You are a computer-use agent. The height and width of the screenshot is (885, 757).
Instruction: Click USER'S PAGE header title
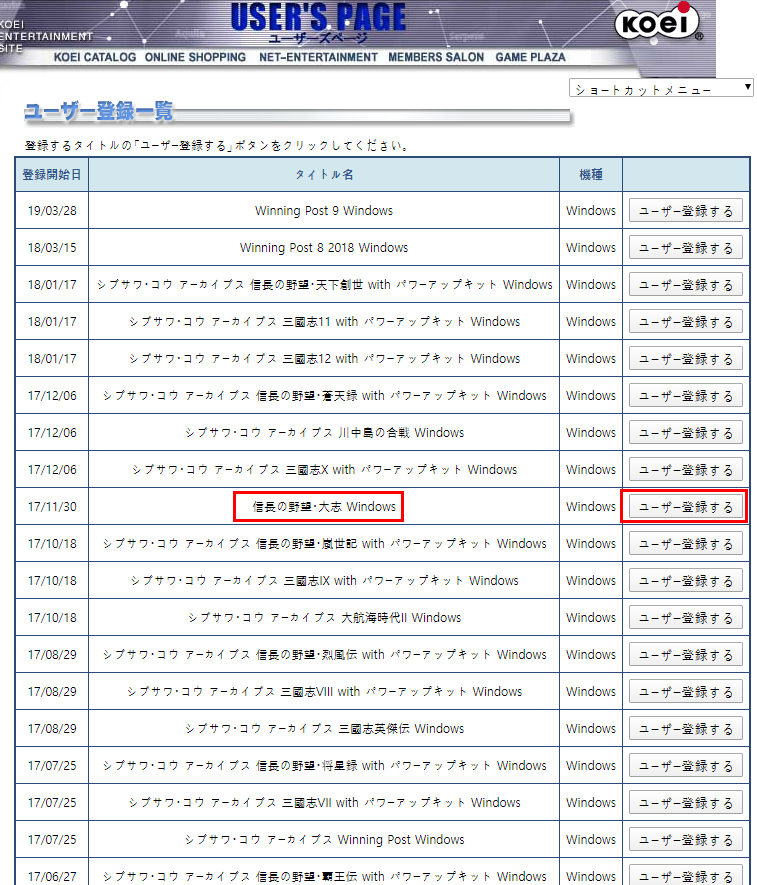pyautogui.click(x=318, y=18)
